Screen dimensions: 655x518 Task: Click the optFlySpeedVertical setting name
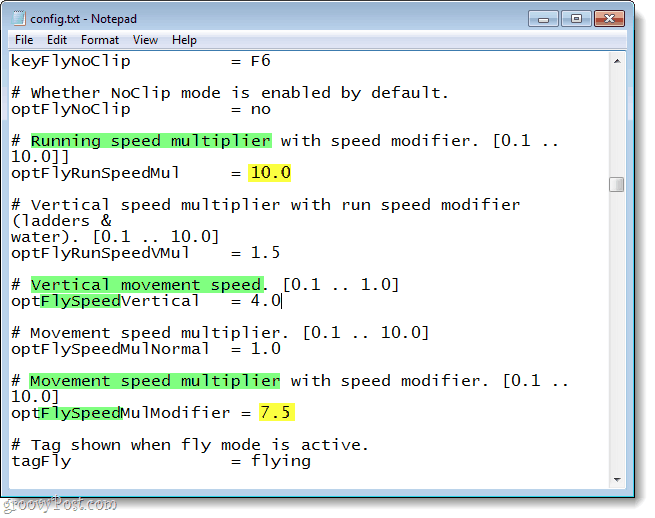coord(105,301)
